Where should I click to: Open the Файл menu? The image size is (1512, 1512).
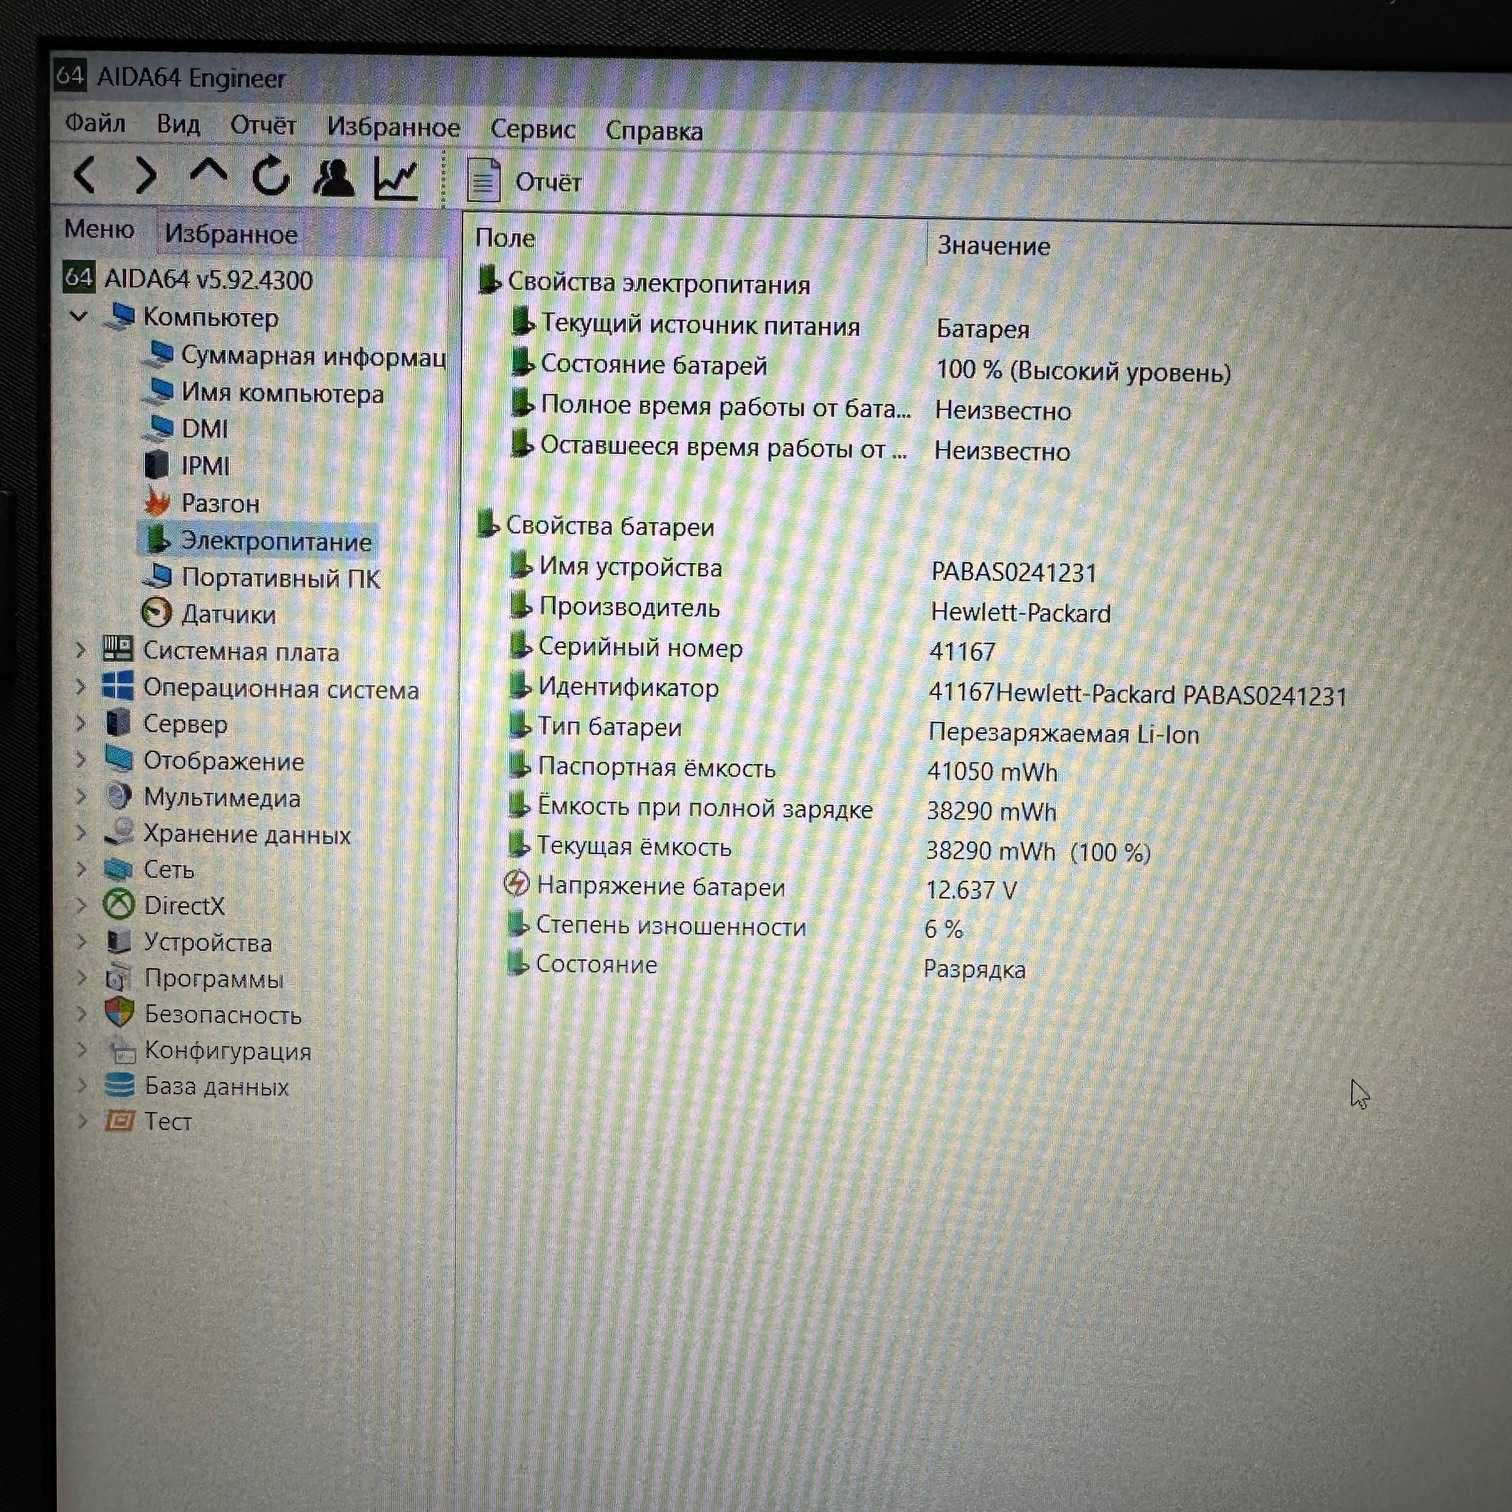click(95, 123)
